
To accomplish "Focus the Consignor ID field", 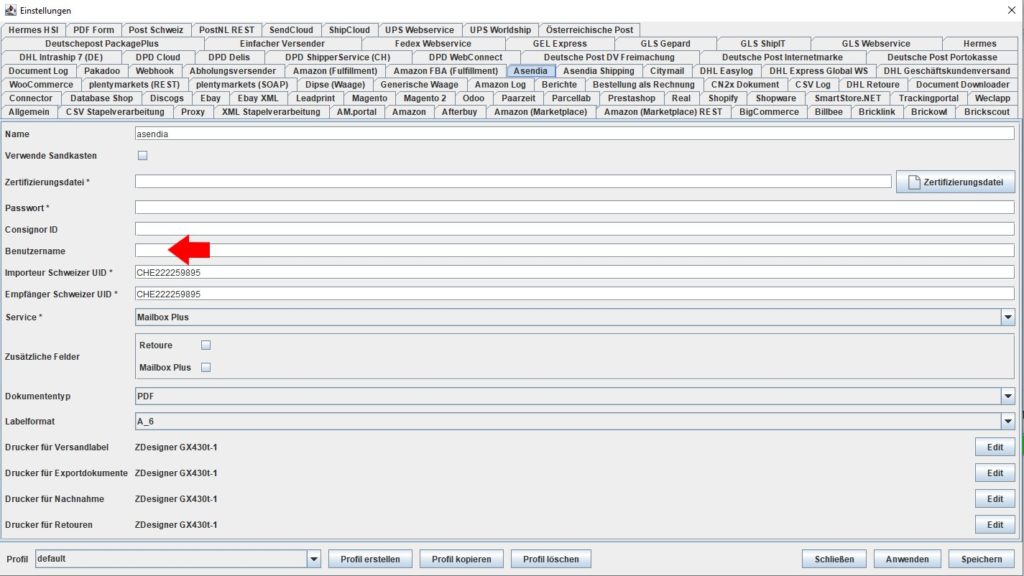I will click(x=575, y=229).
